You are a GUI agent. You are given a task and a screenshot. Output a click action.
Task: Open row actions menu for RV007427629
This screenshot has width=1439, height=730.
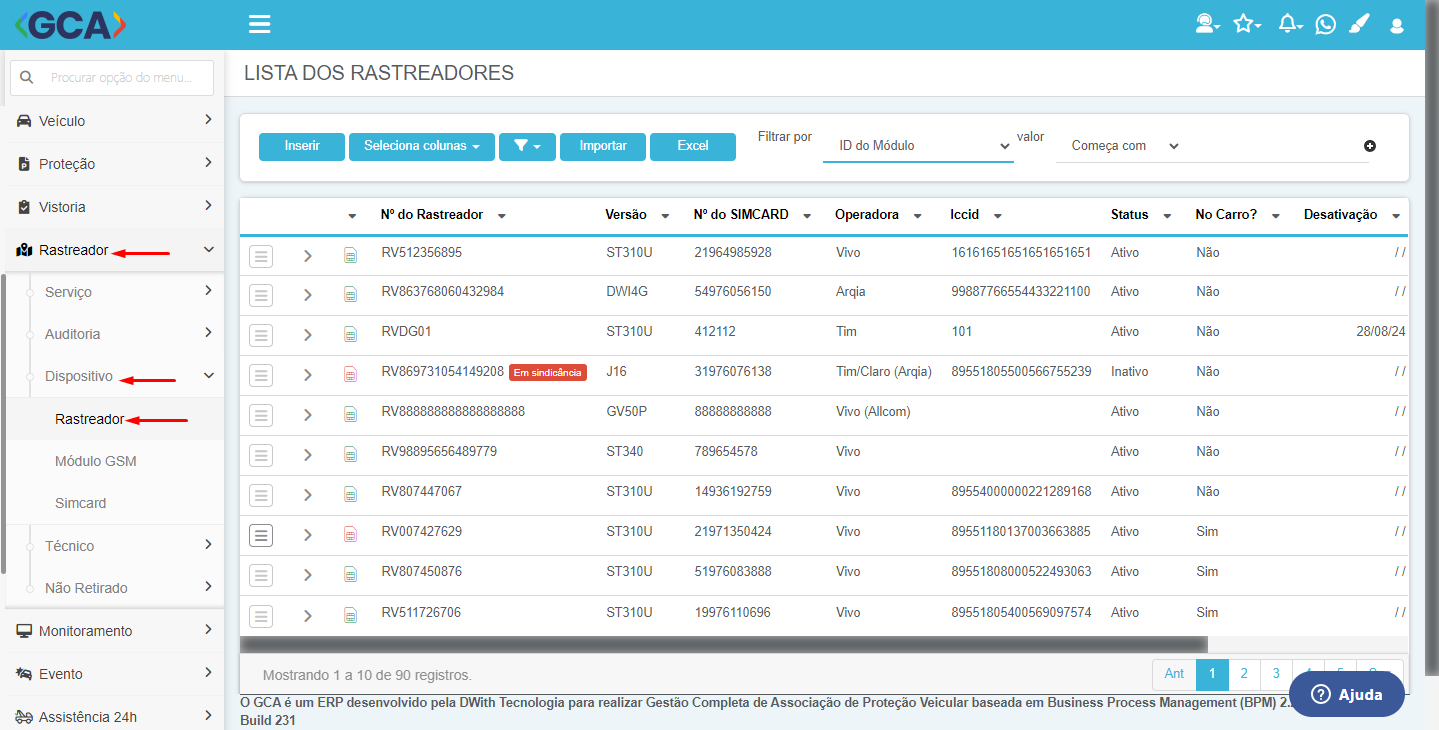tap(261, 535)
